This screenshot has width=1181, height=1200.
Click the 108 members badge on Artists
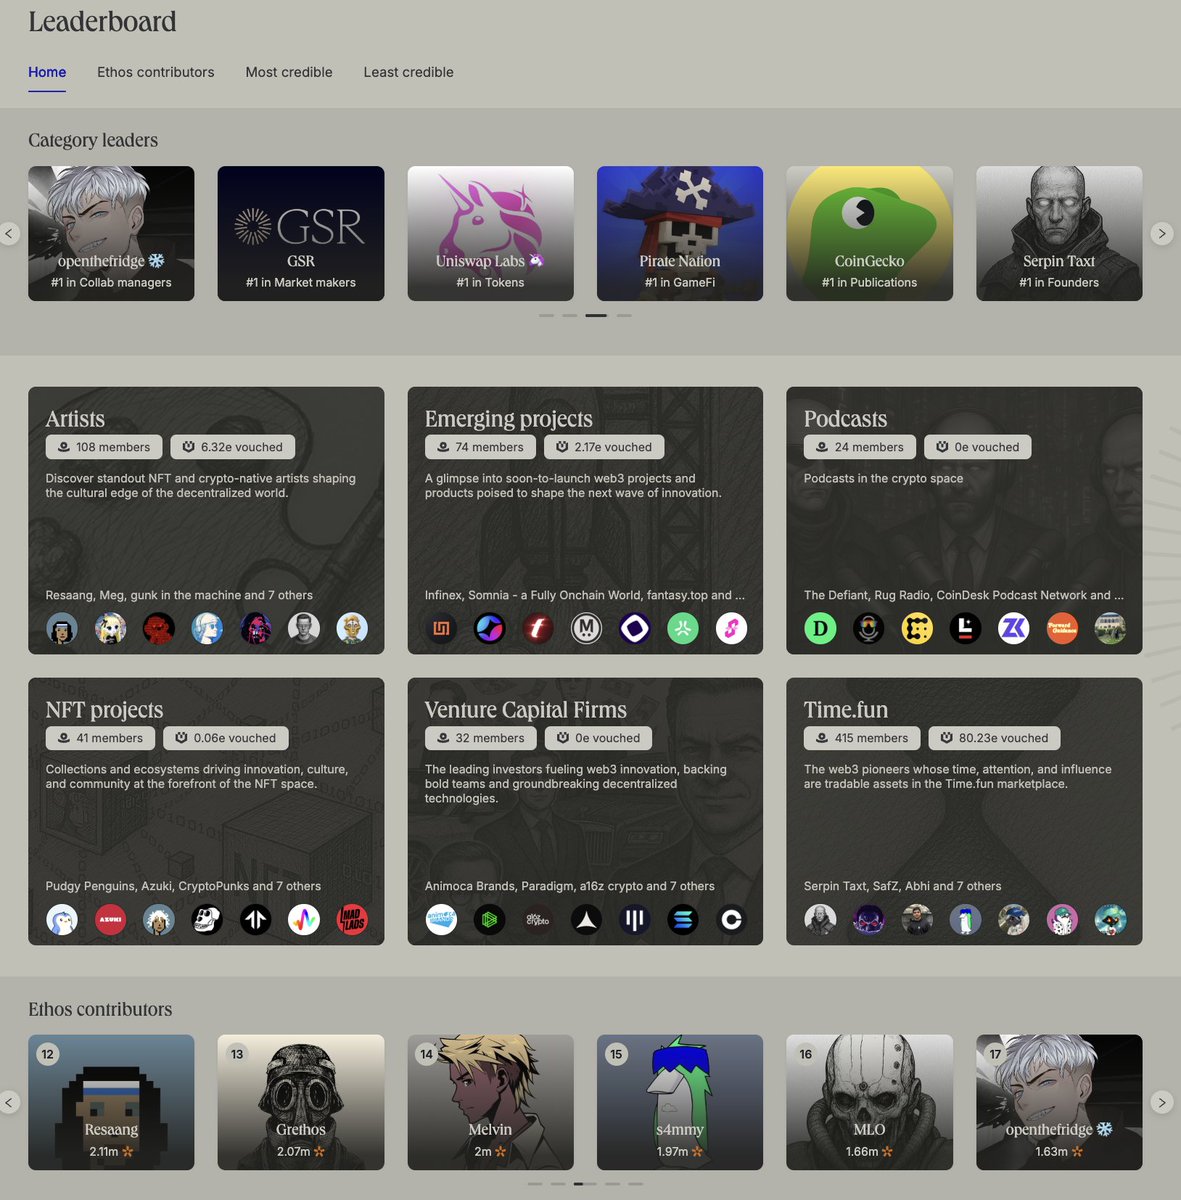click(104, 447)
